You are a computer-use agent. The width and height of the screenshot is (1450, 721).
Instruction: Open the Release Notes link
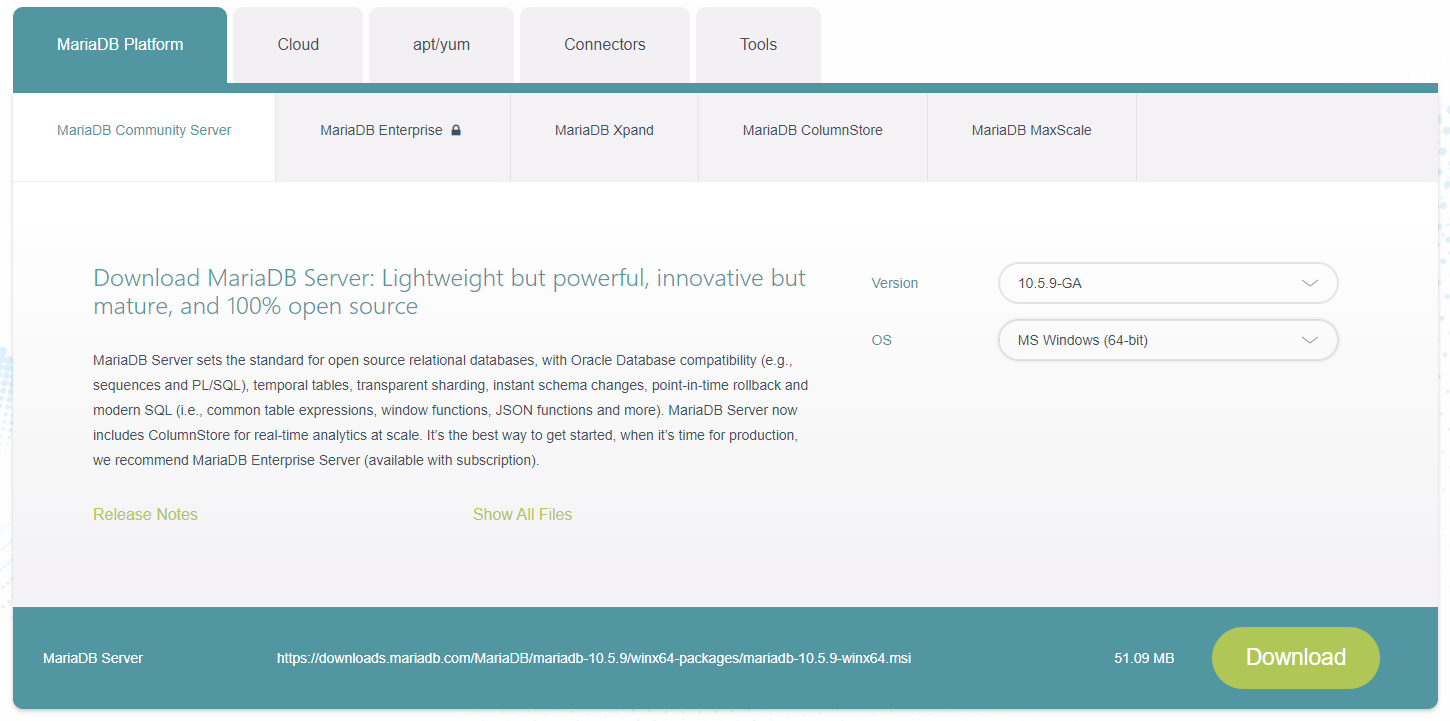[145, 514]
